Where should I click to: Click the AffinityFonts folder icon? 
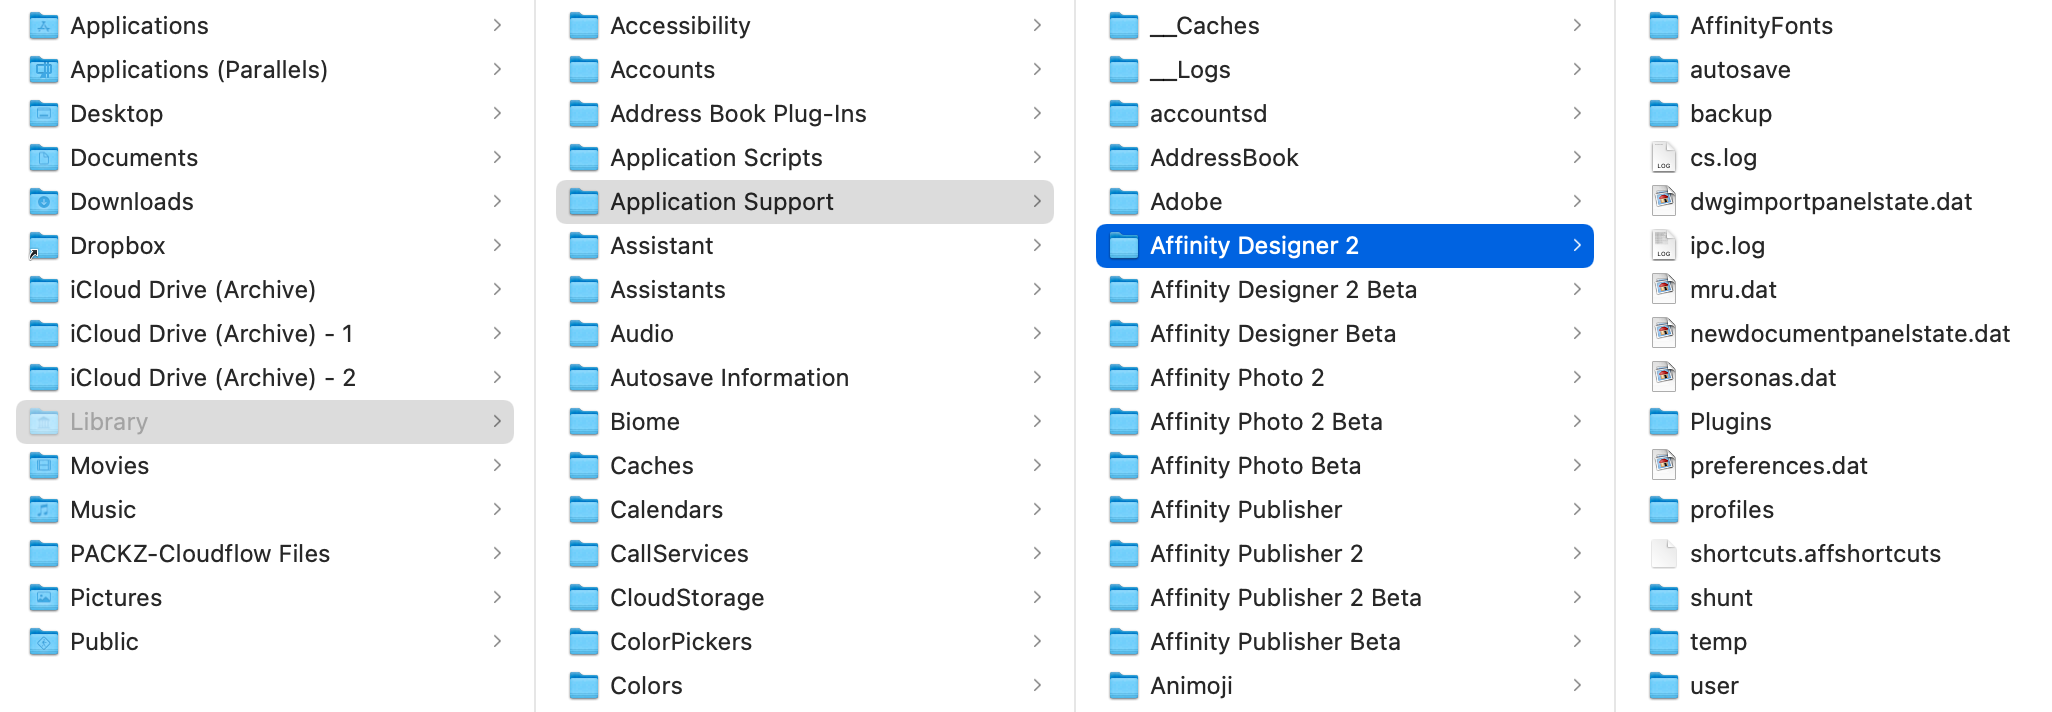click(1664, 26)
